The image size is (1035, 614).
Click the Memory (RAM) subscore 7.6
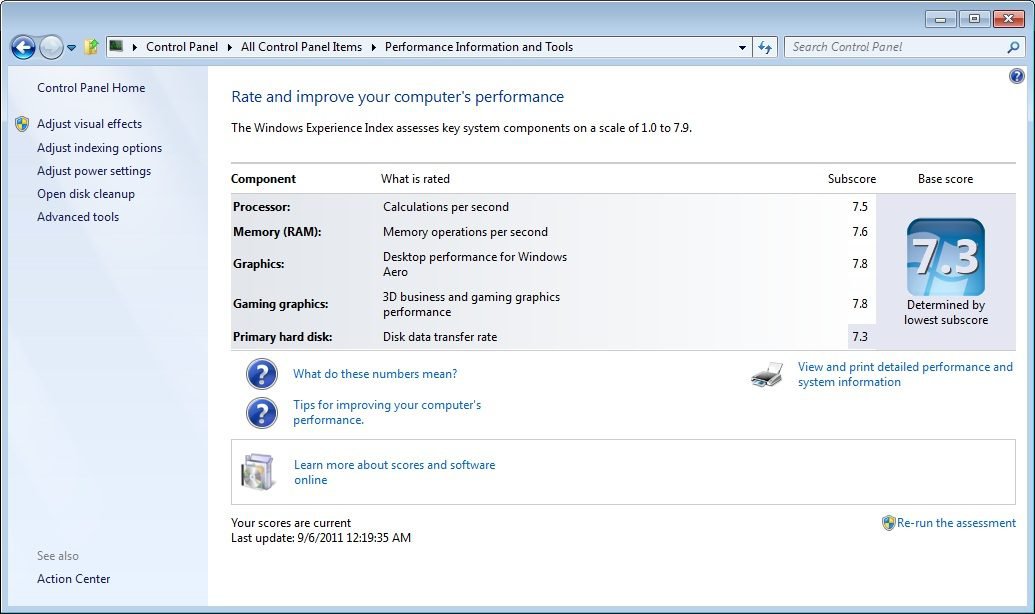[x=859, y=232]
